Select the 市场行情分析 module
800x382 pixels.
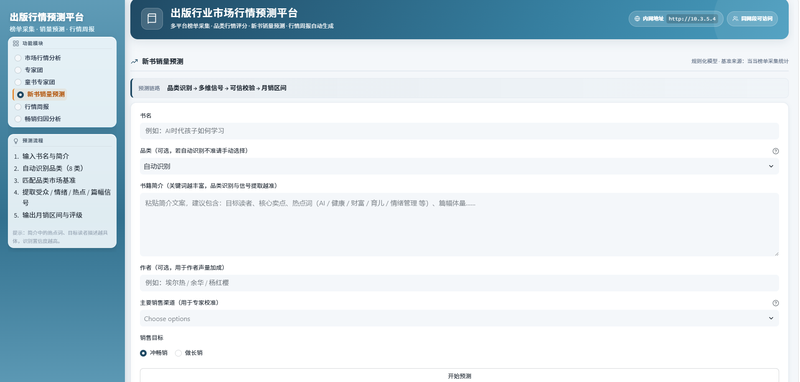click(x=38, y=58)
